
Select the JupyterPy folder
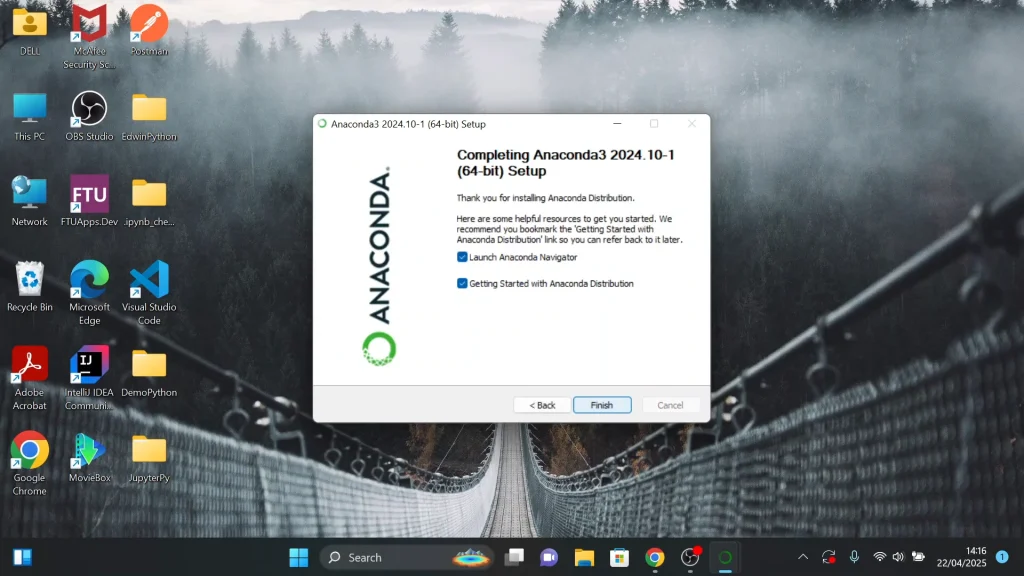(149, 457)
